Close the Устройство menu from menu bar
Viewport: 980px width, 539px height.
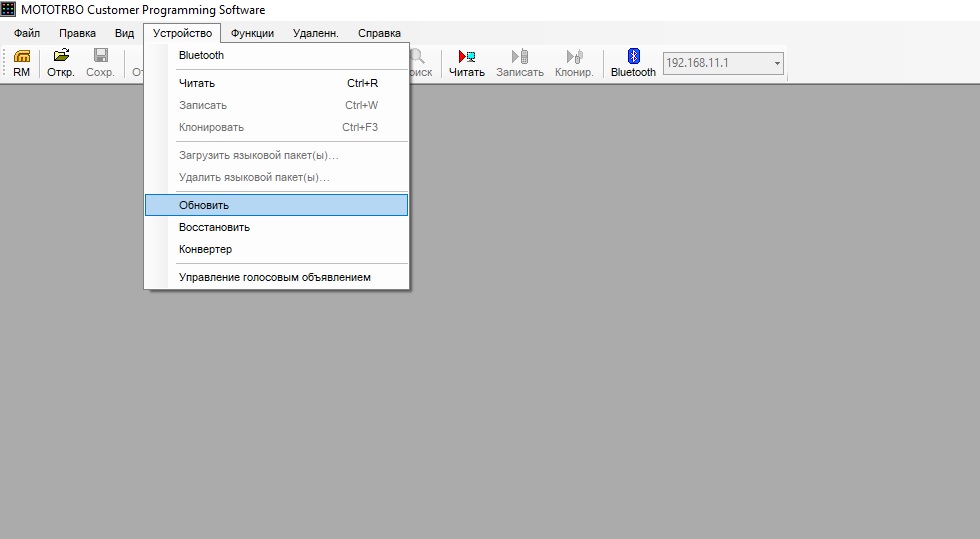[x=182, y=33]
